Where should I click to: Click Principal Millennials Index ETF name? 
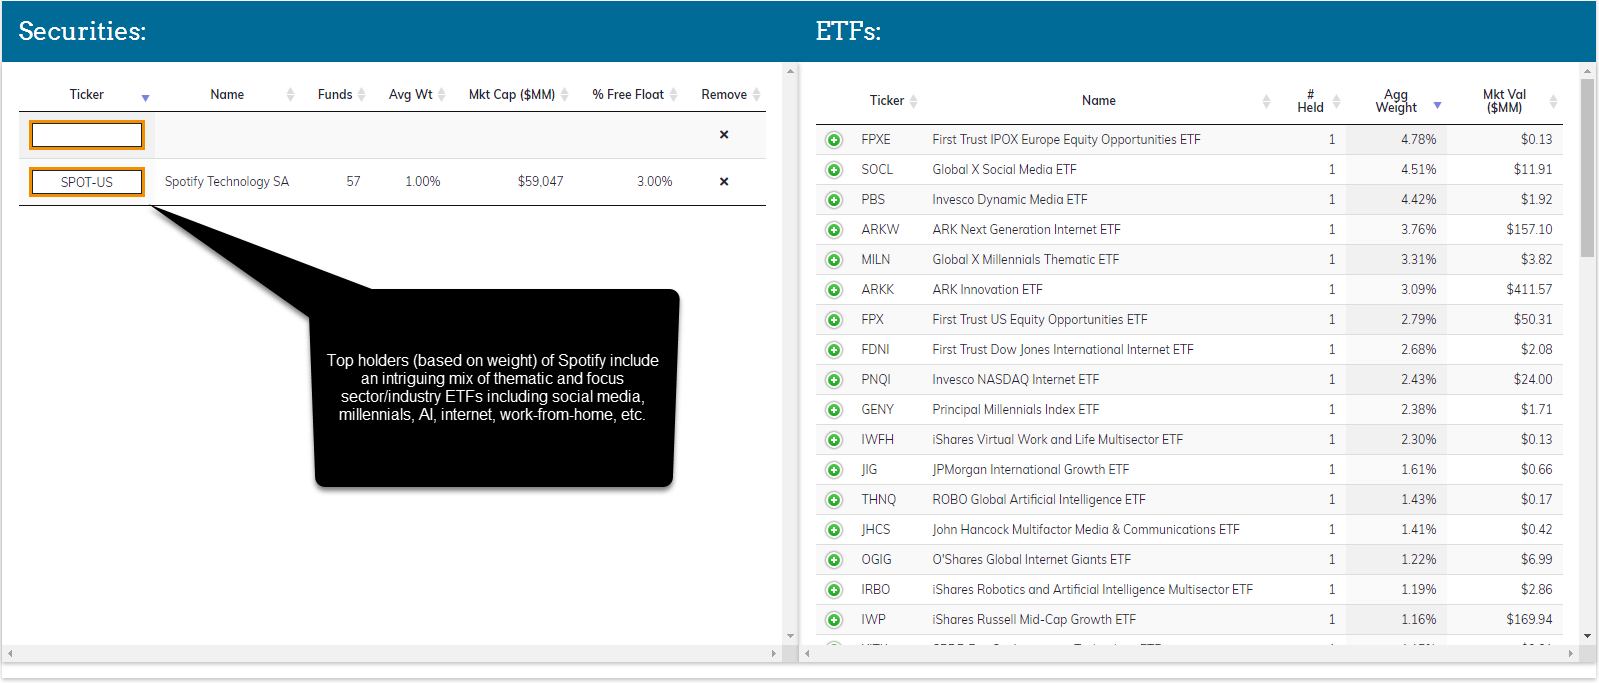pos(1015,410)
